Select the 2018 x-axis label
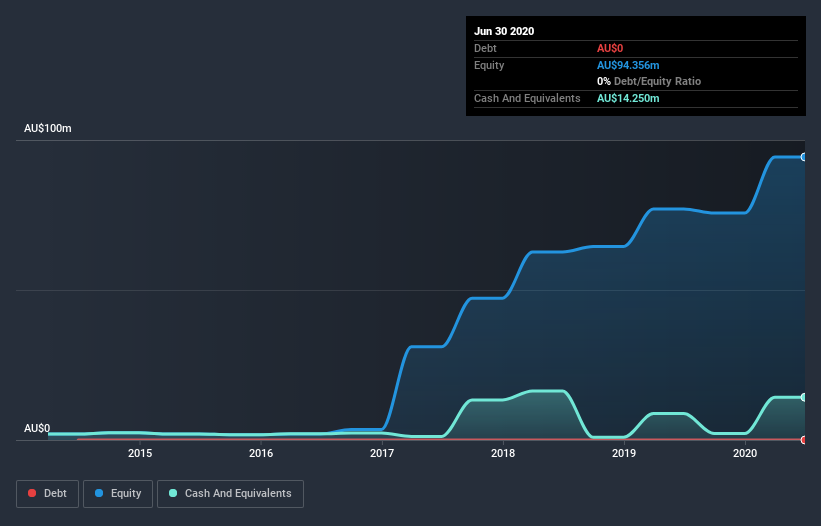The width and height of the screenshot is (821, 526). [x=503, y=453]
